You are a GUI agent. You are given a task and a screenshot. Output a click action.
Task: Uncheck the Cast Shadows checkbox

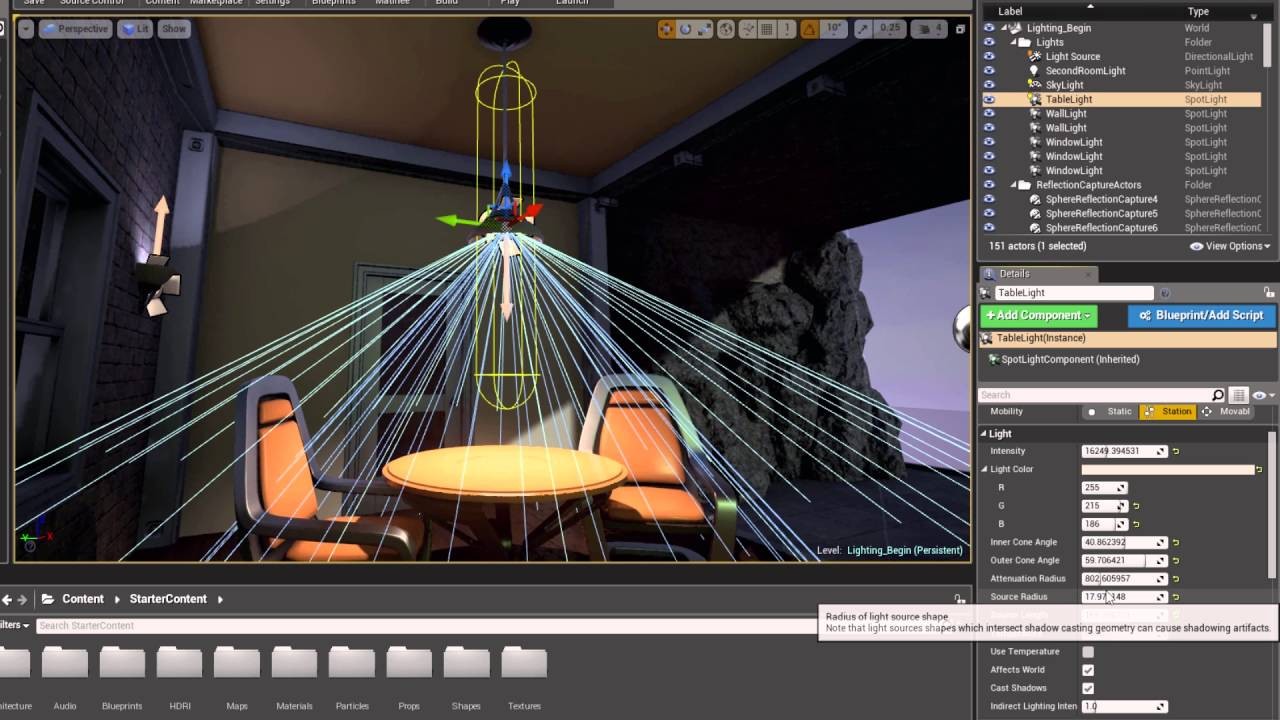(1088, 688)
